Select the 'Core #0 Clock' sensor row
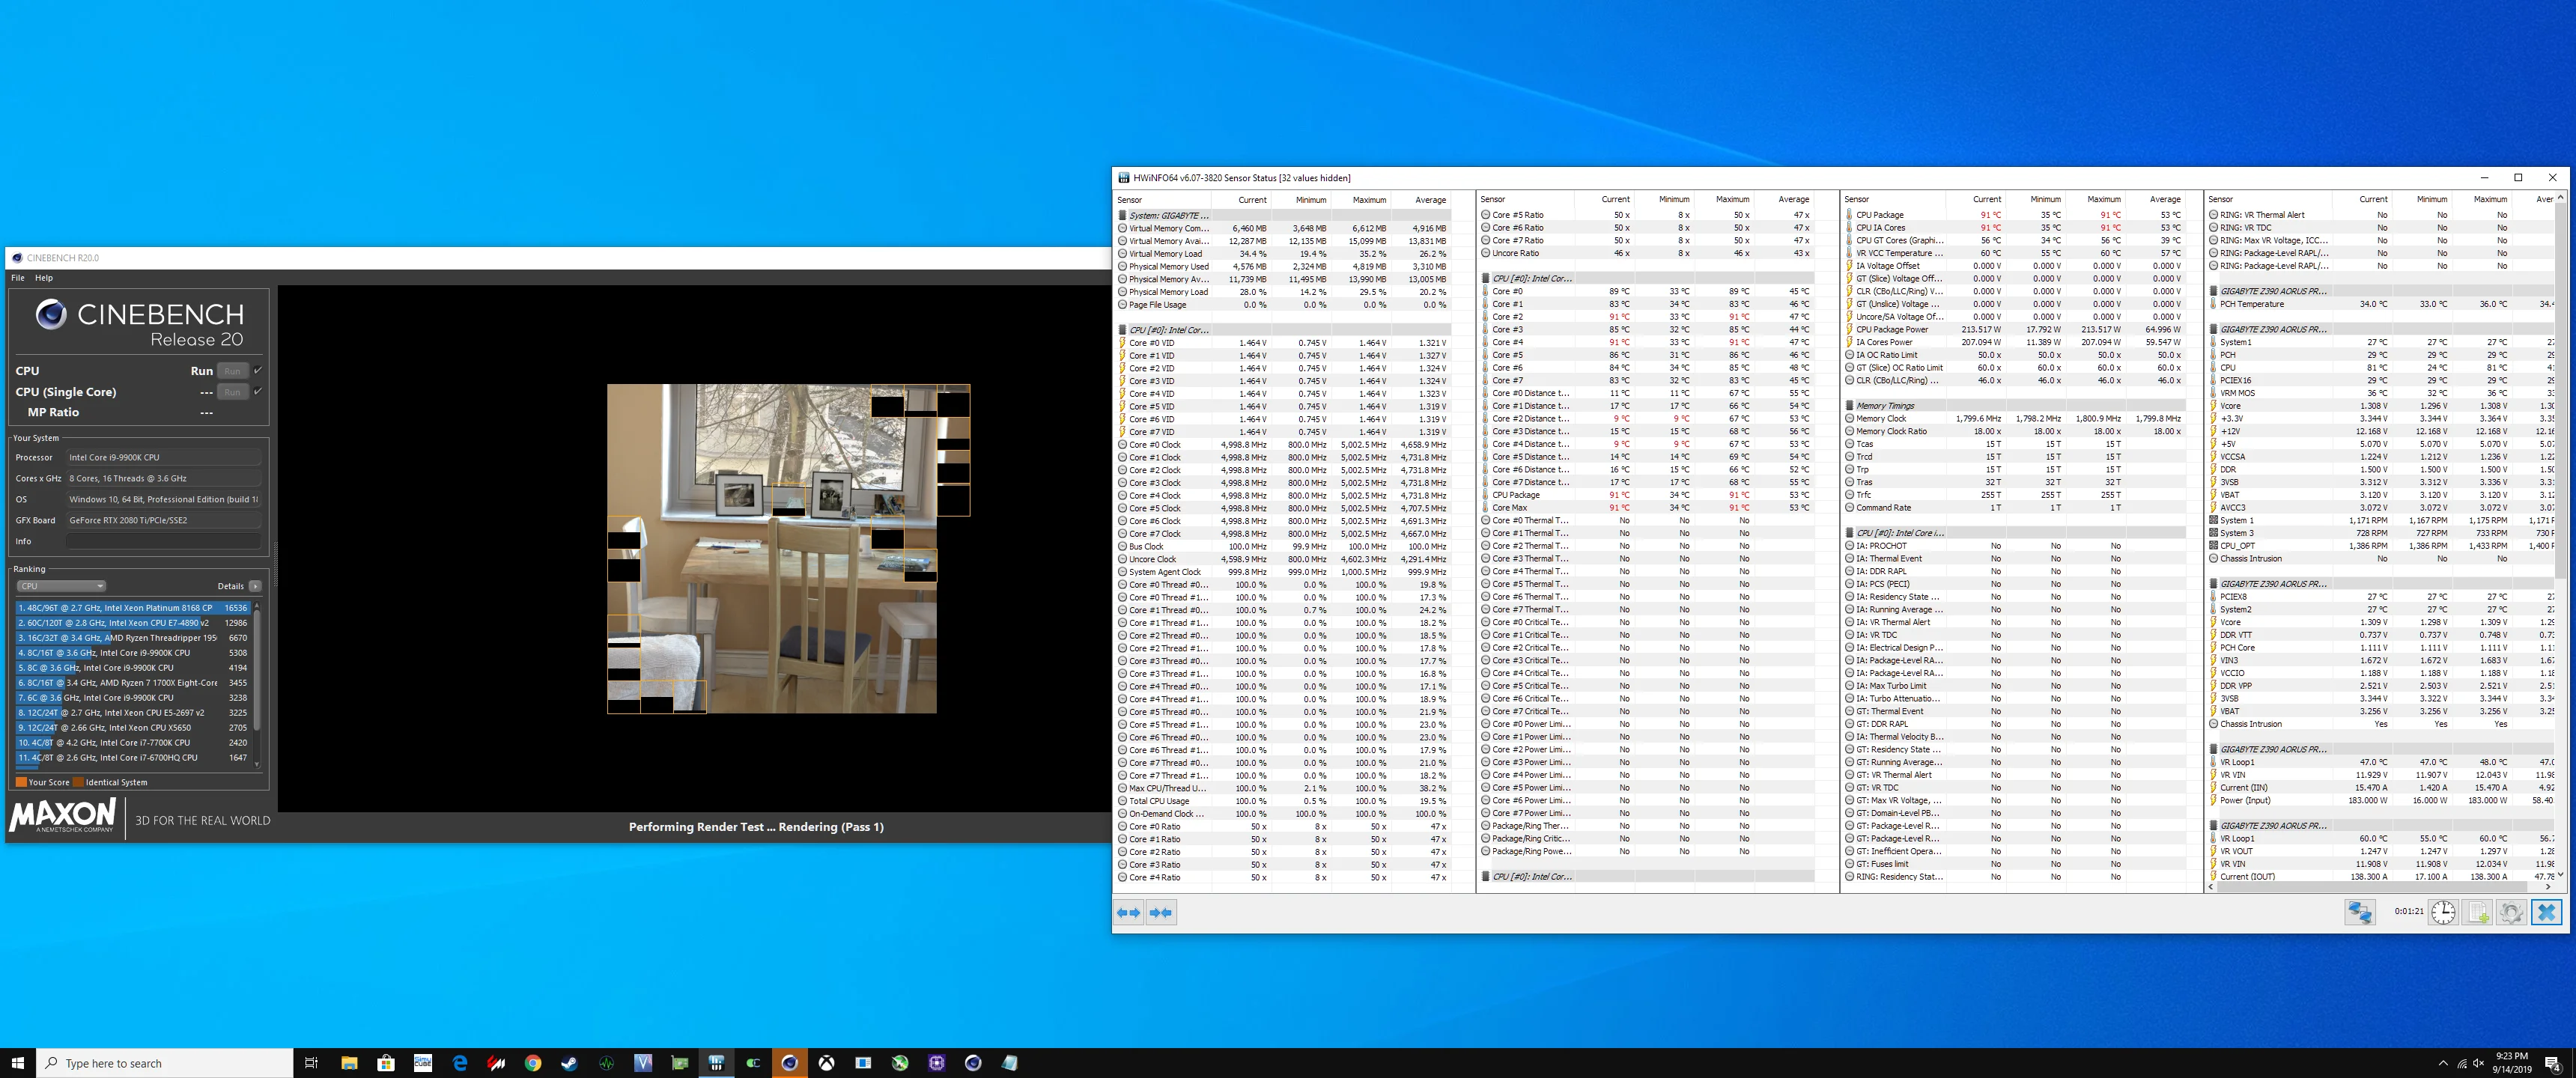2576x1078 pixels. (1284, 445)
